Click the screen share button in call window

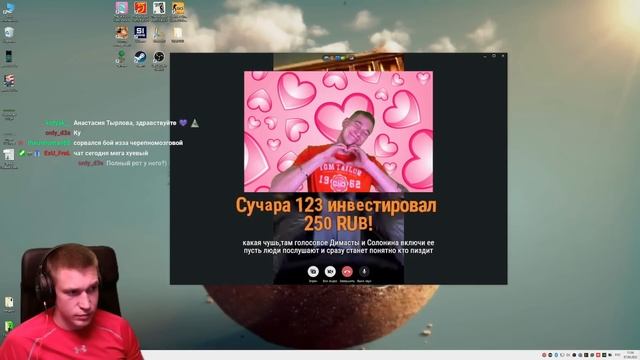pos(313,271)
